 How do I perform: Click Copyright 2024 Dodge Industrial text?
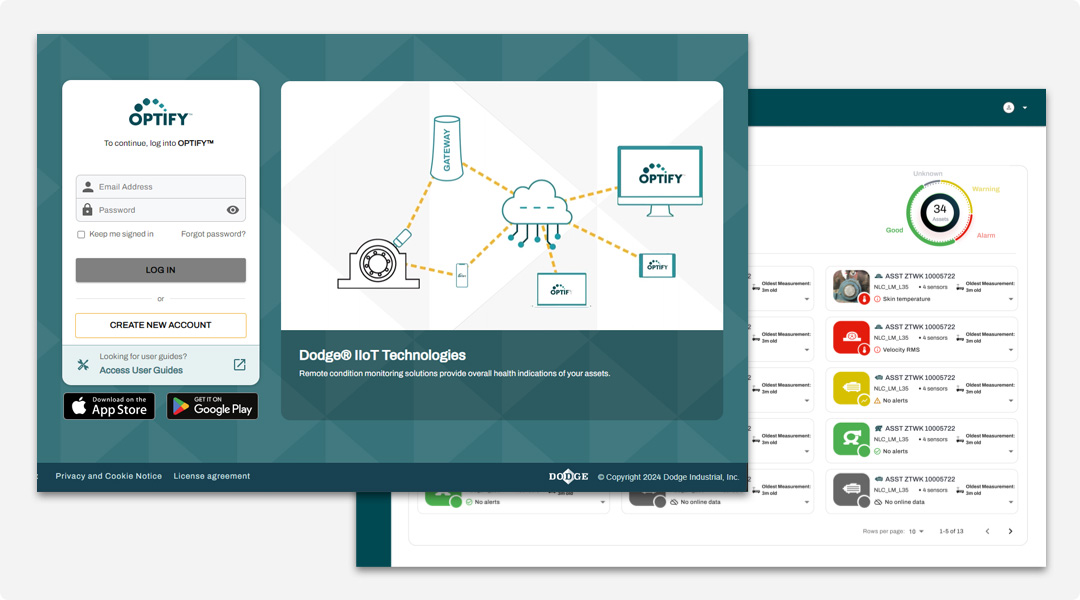tap(668, 477)
